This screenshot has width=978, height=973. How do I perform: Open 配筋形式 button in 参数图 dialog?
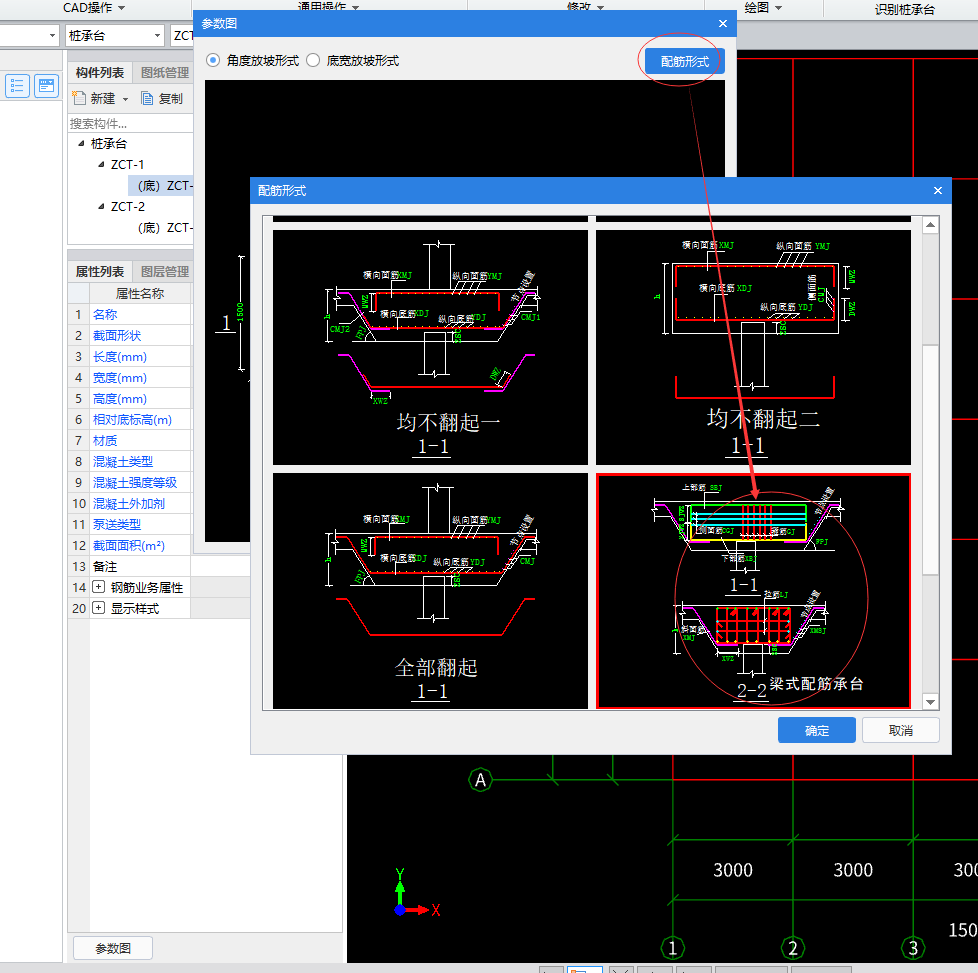684,61
